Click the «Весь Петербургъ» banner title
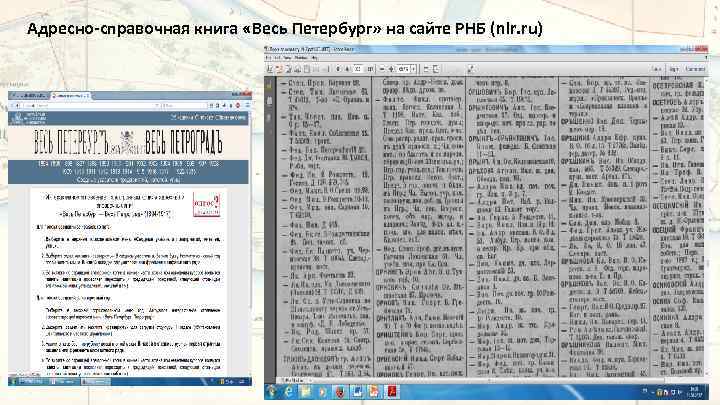This screenshot has width=720, height=405. [70, 142]
